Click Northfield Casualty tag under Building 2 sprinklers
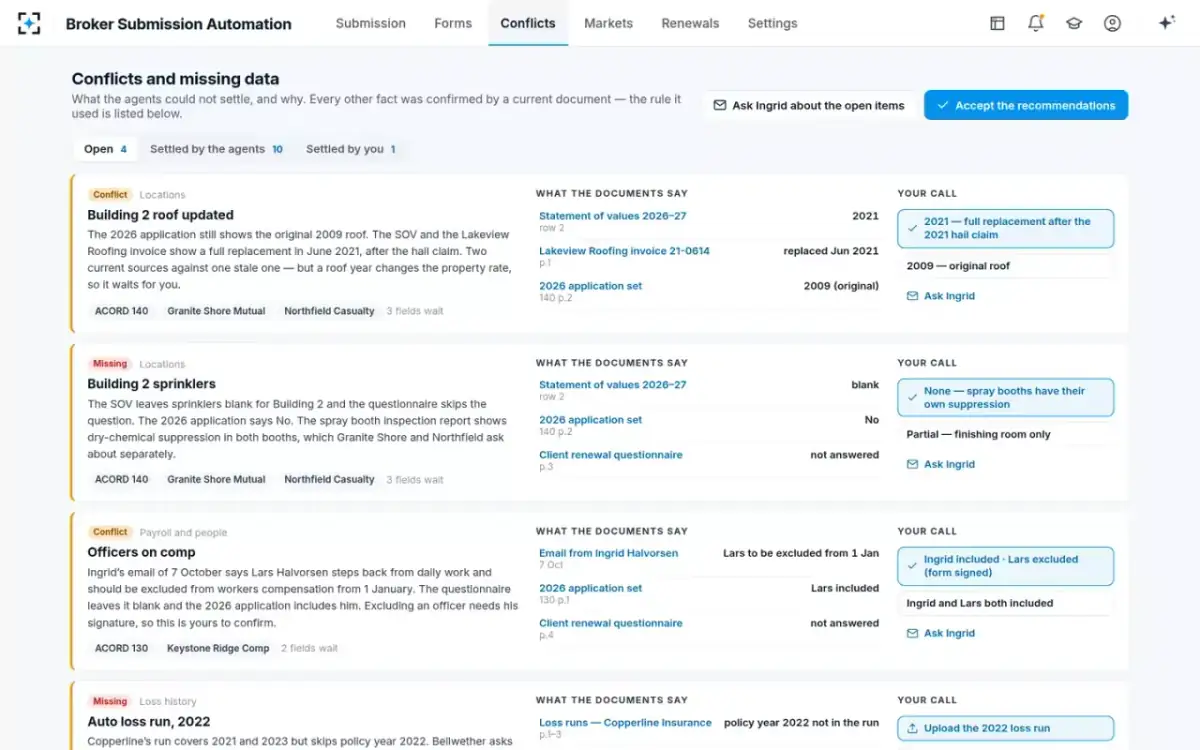The height and width of the screenshot is (750, 1200). click(x=329, y=479)
